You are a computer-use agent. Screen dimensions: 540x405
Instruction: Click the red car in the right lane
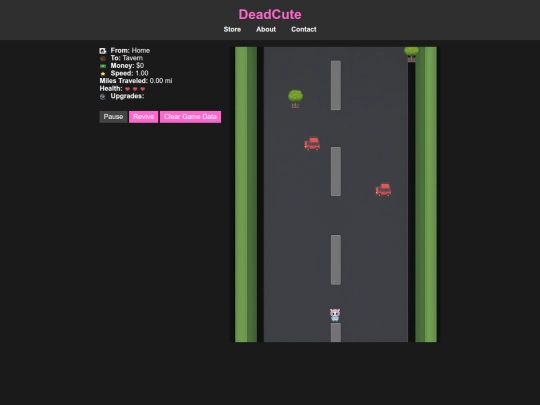383,189
